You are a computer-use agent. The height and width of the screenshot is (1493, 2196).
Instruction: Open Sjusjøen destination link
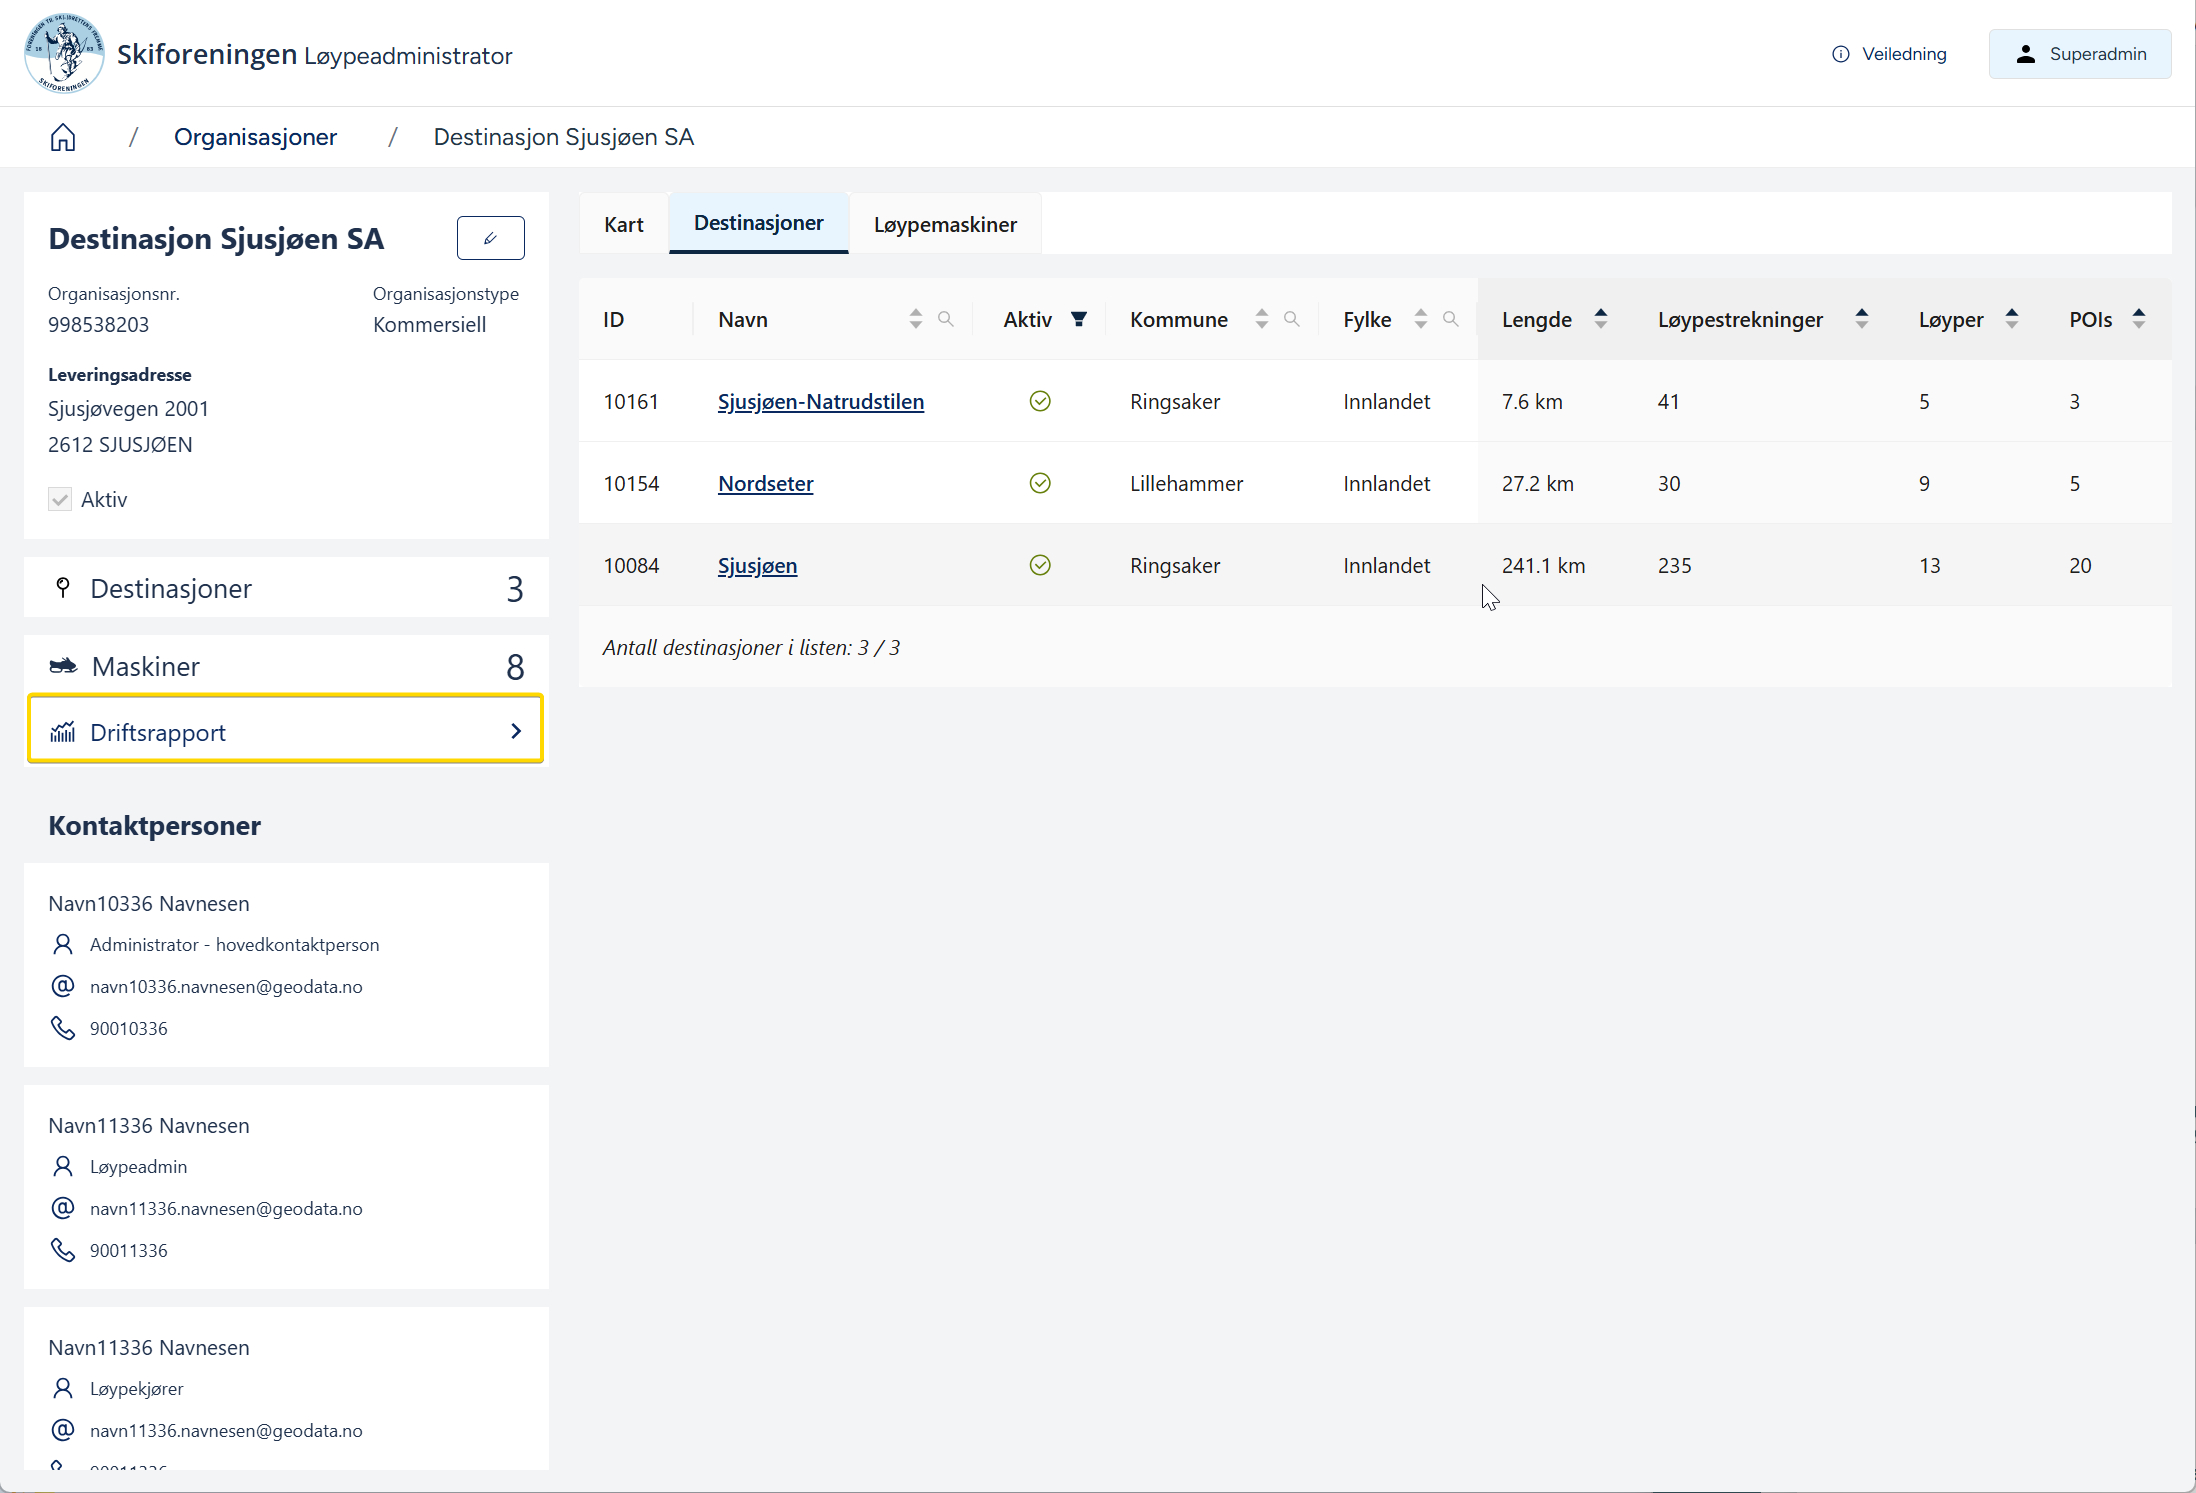[757, 565]
